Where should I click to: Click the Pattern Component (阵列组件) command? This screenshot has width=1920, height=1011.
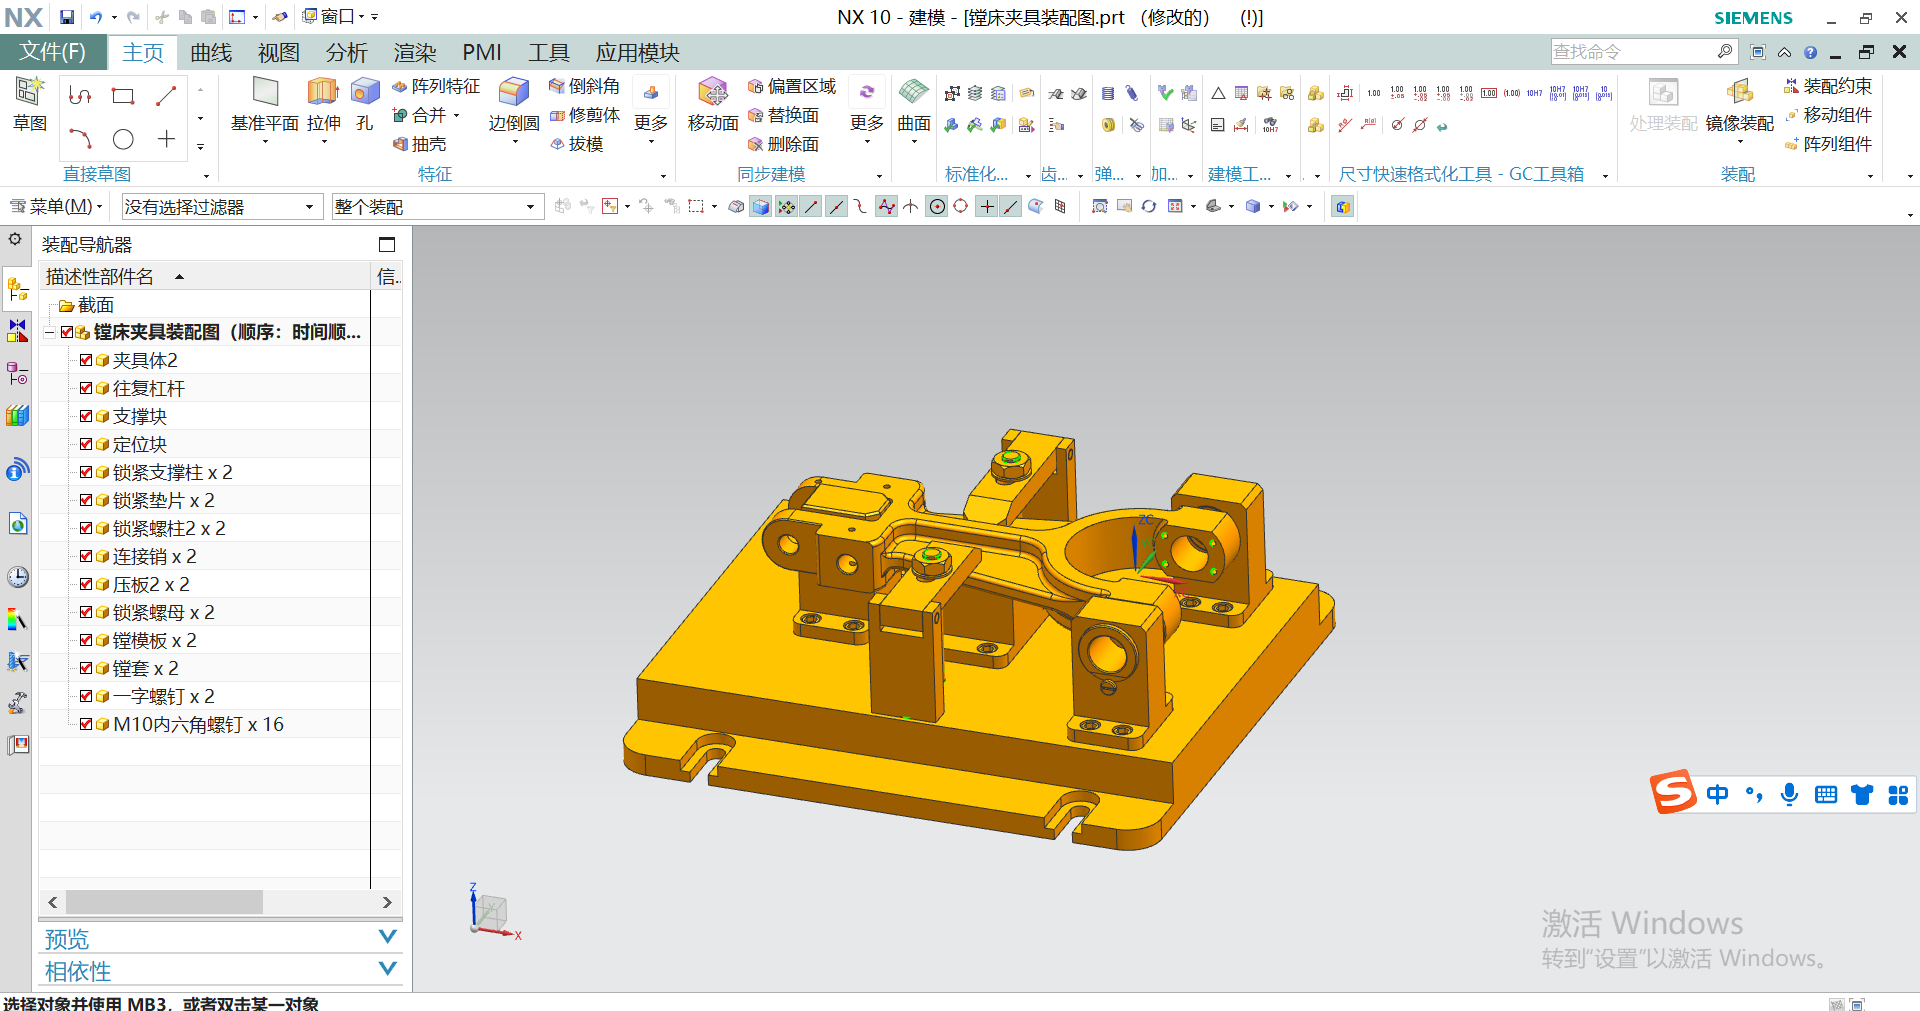point(1828,144)
